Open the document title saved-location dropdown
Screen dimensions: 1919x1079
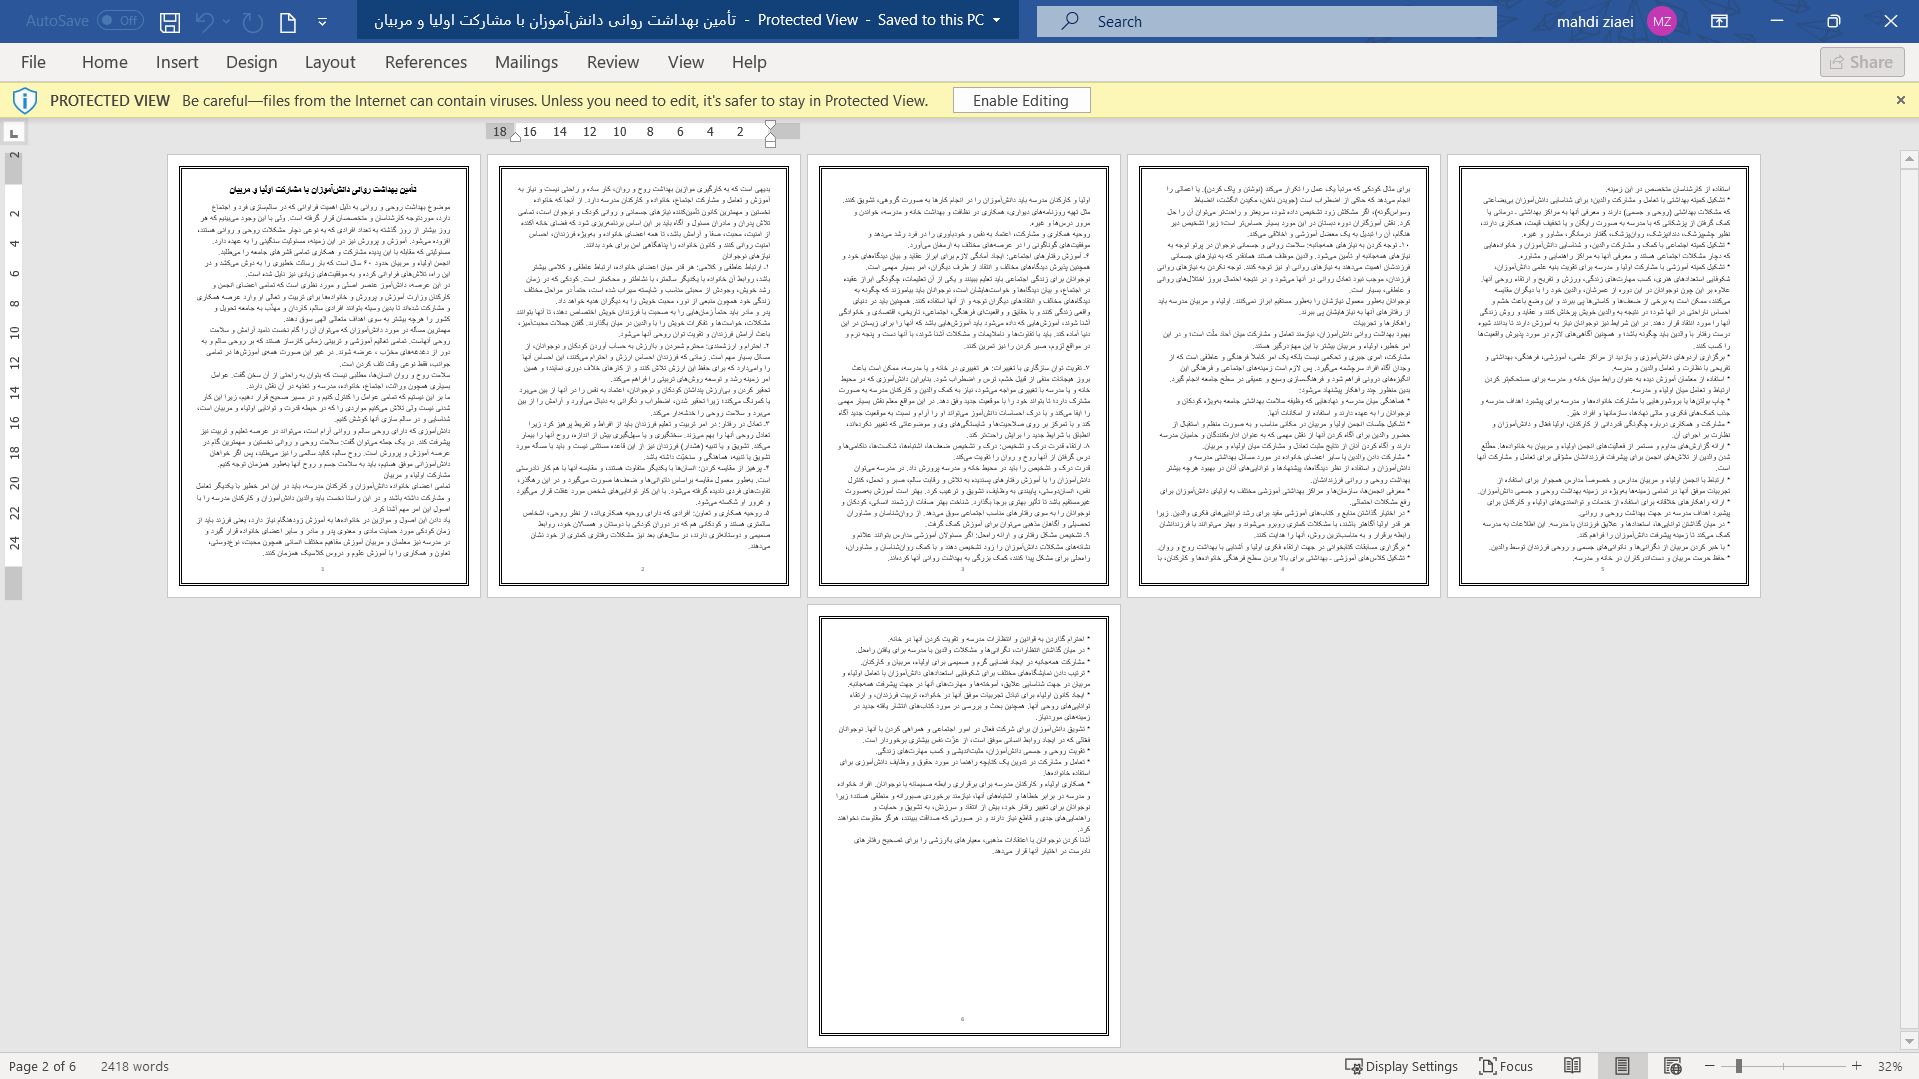(x=997, y=21)
